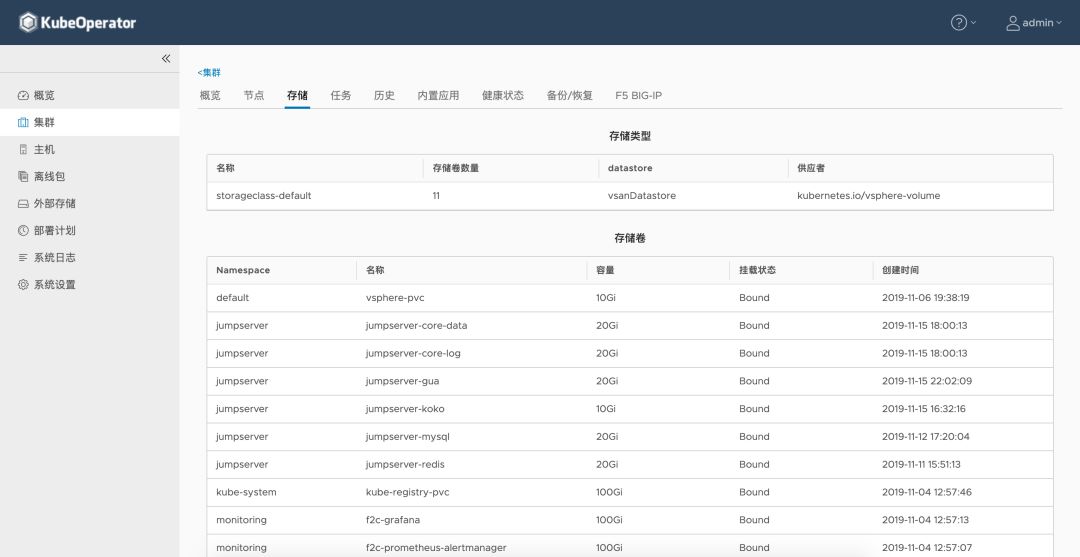Click timestamp 2019-11-06 19:38:19

(926, 298)
